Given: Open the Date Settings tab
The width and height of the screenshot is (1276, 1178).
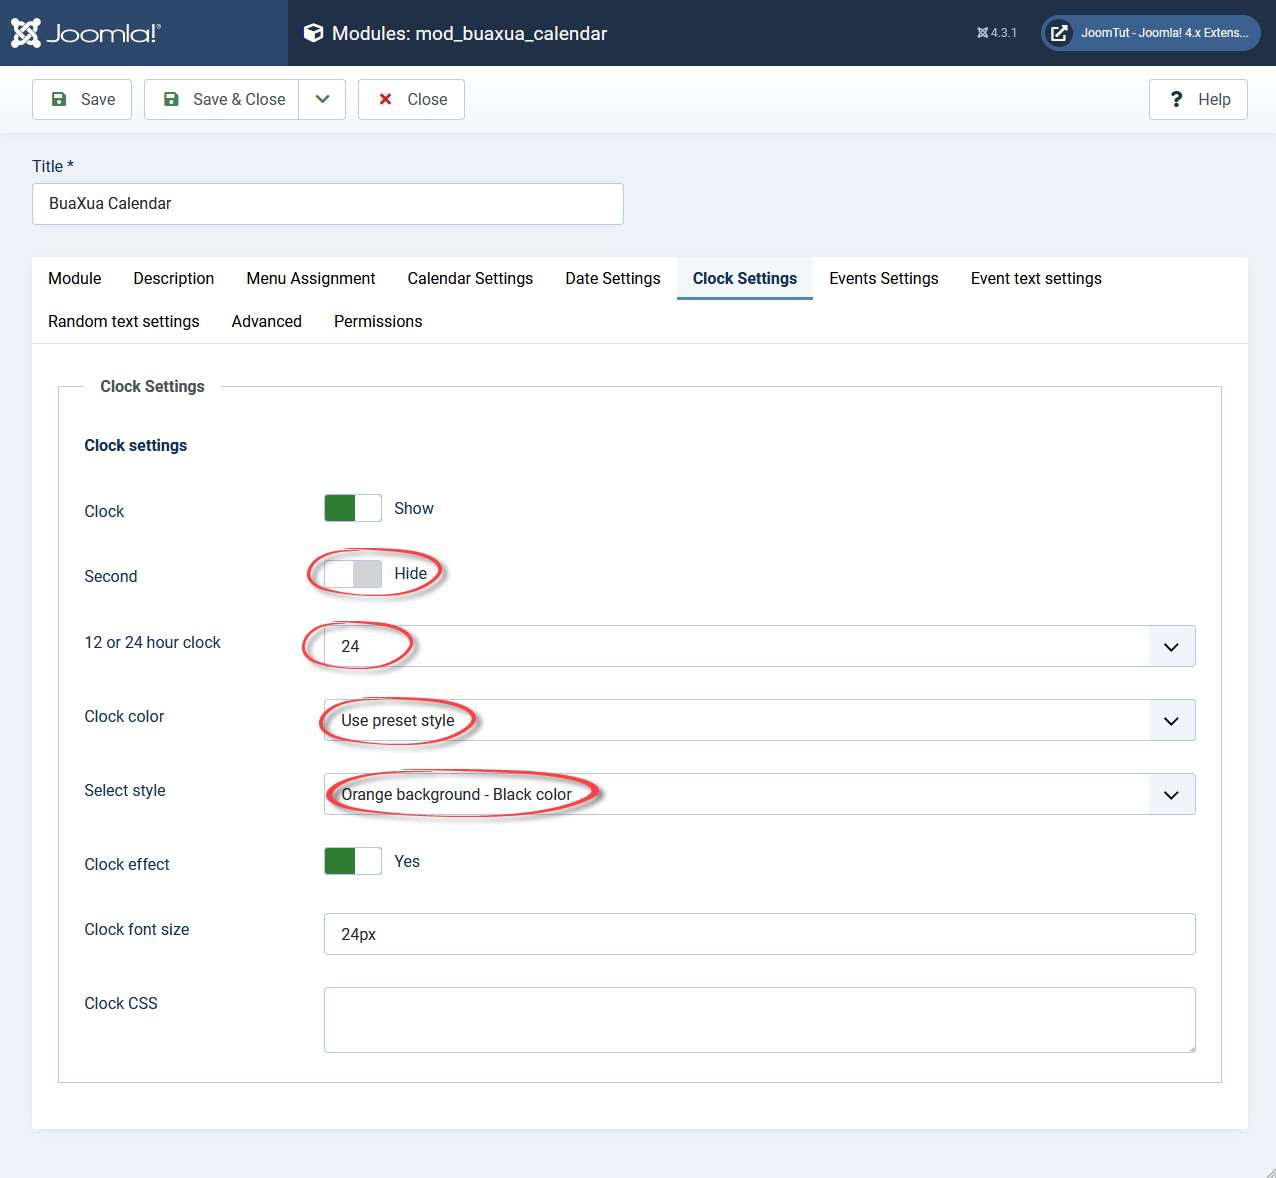Looking at the screenshot, I should [613, 278].
